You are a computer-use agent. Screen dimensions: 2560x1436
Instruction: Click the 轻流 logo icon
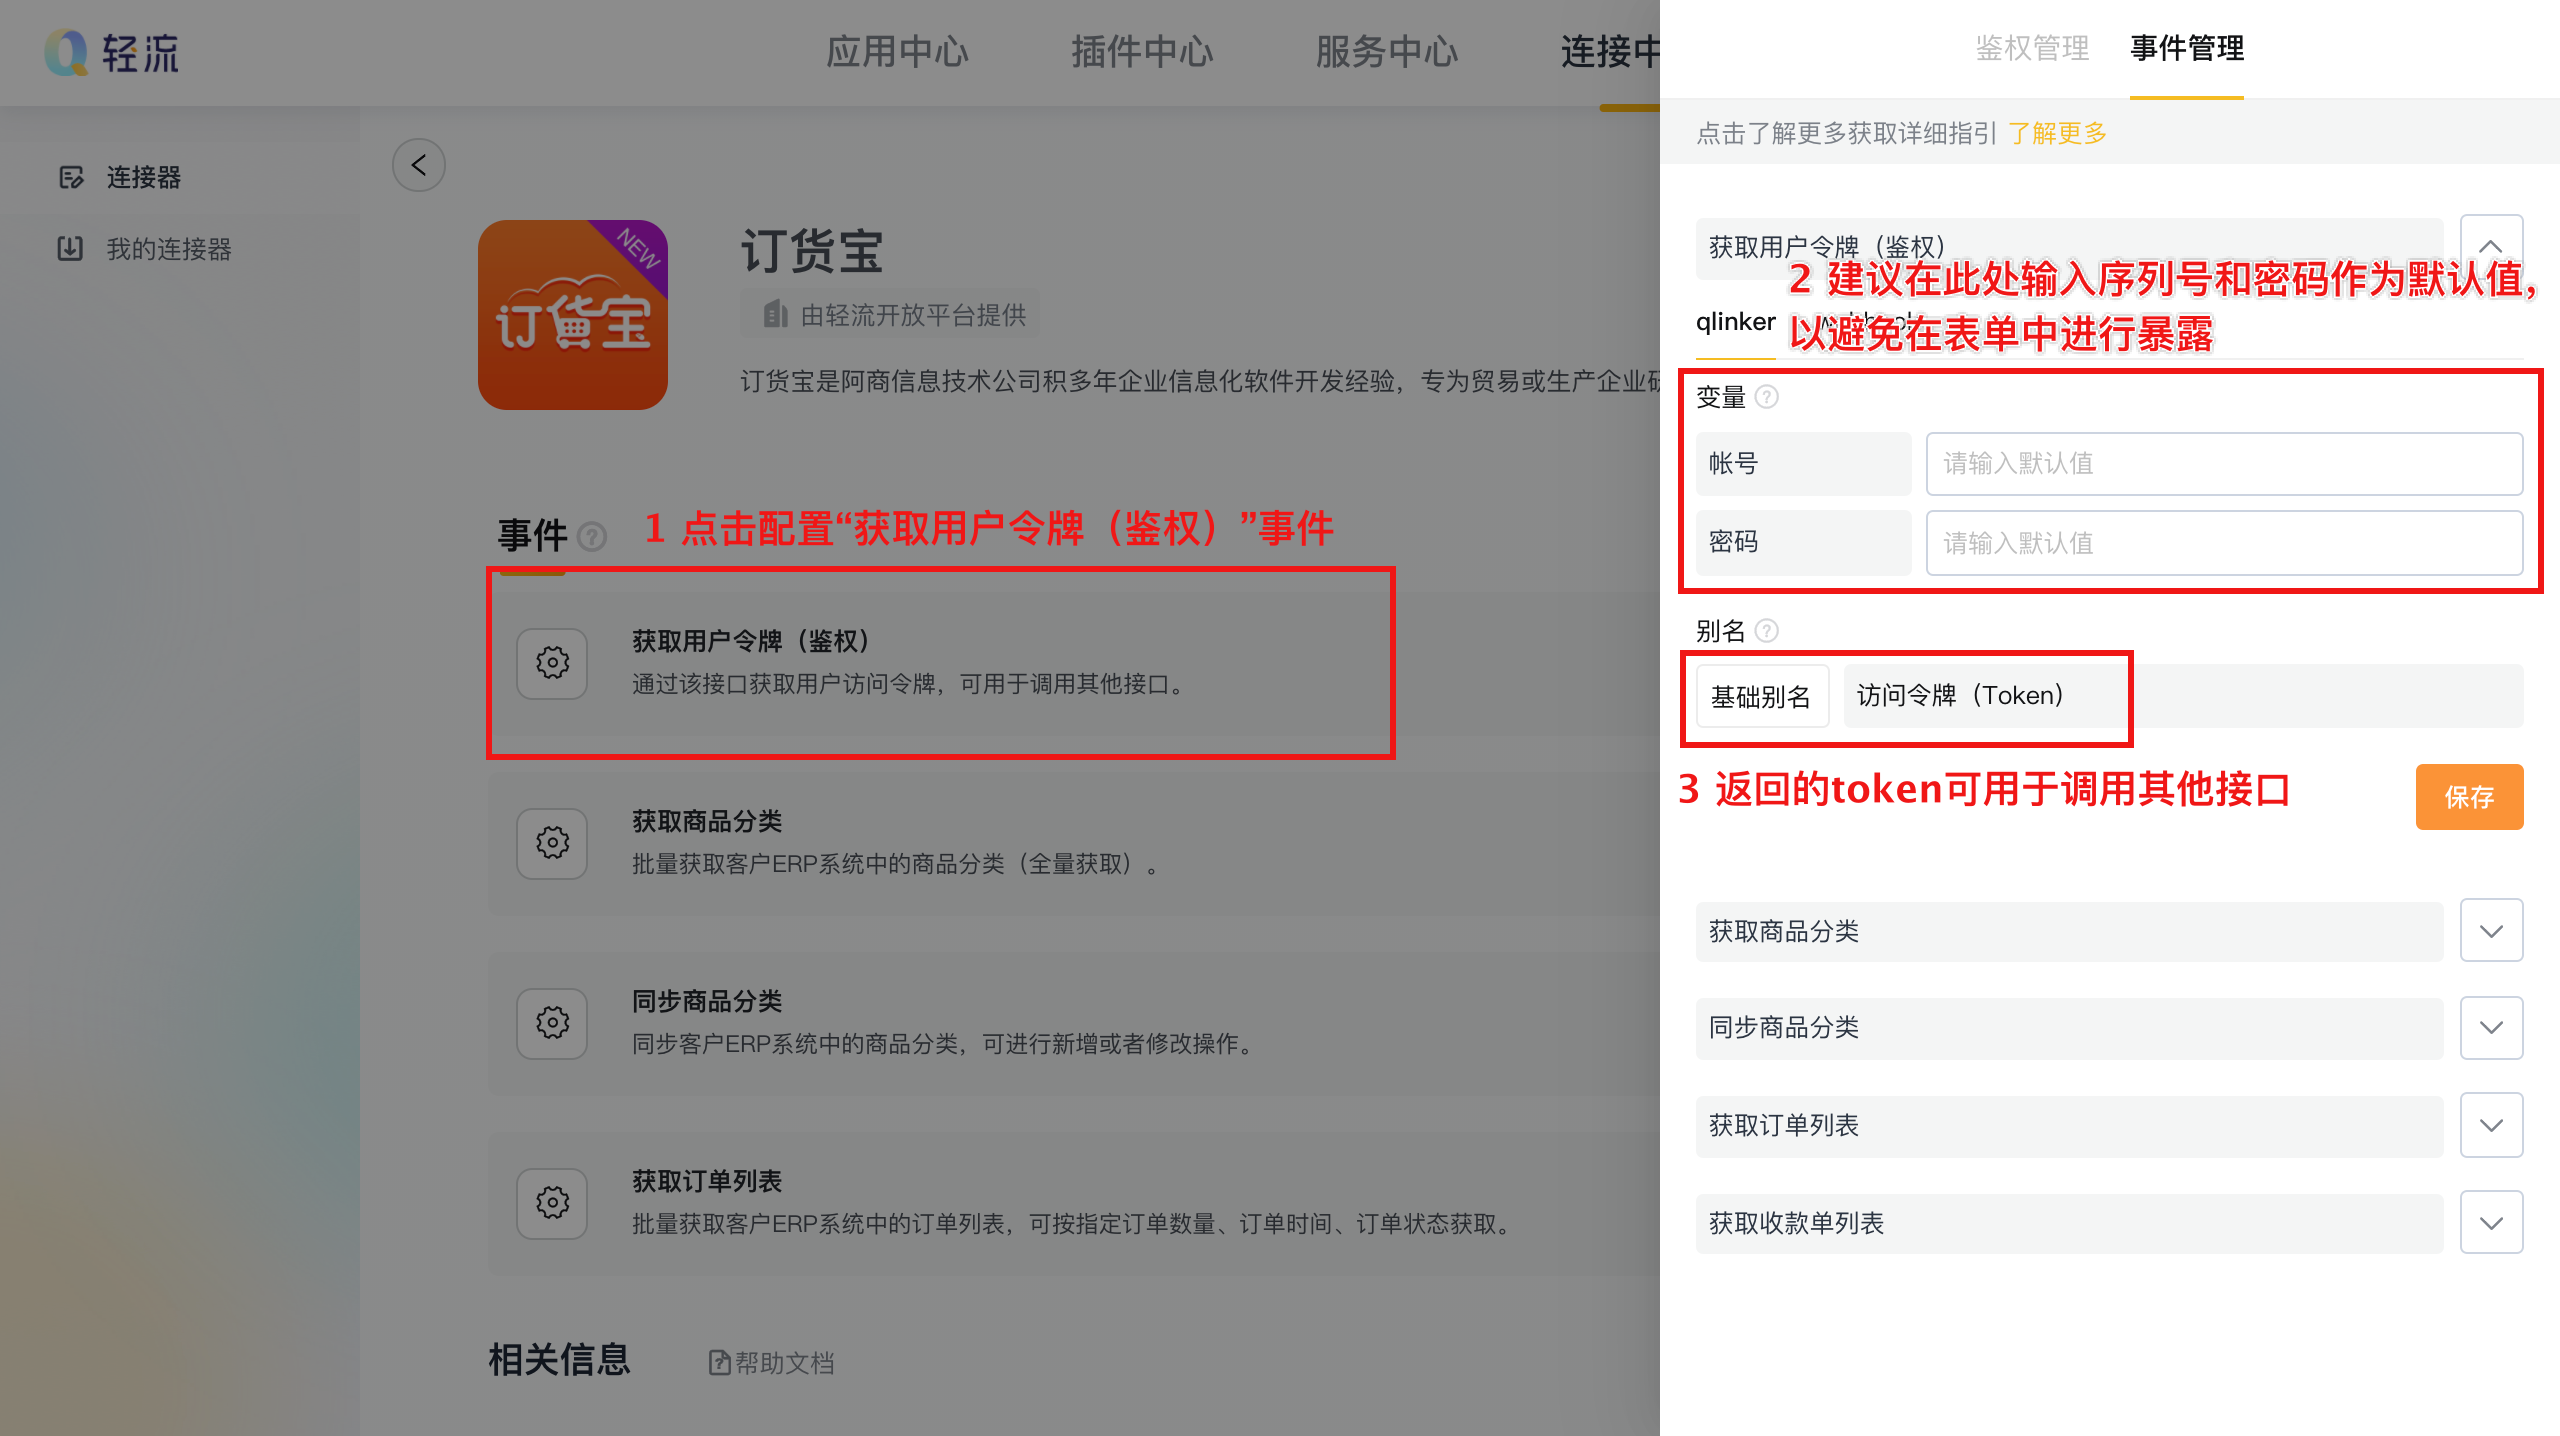(66, 52)
